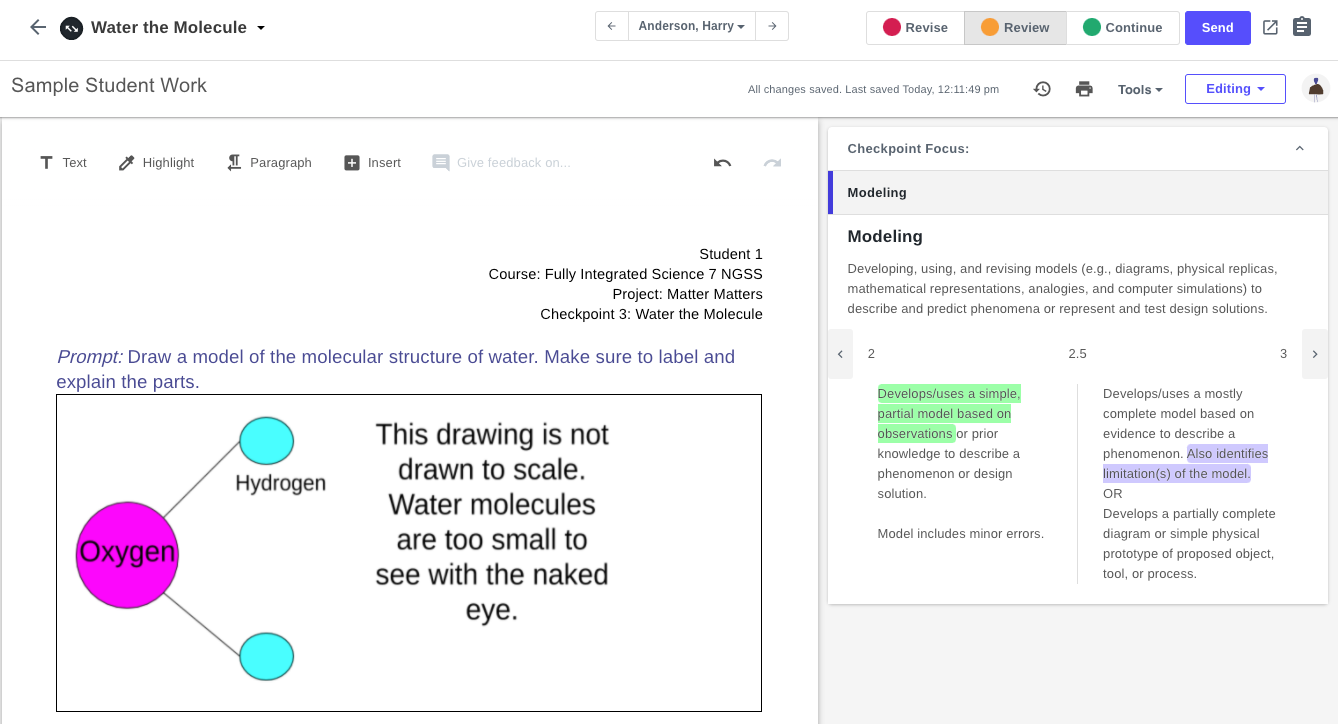Click the round checkpoint icon beside the title
Image resolution: width=1338 pixels, height=724 pixels.
71,28
